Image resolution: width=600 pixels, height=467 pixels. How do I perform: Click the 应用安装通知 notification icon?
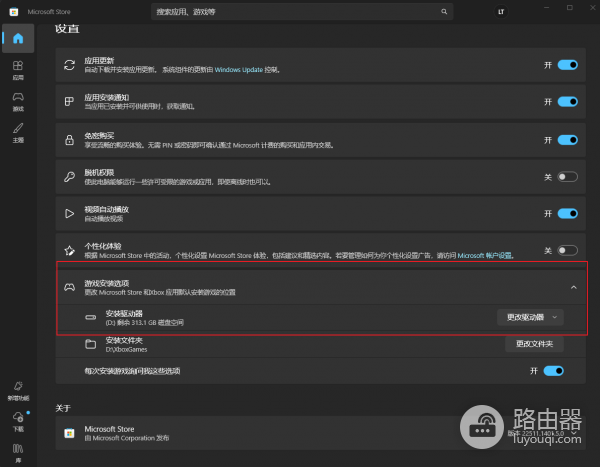[69, 101]
